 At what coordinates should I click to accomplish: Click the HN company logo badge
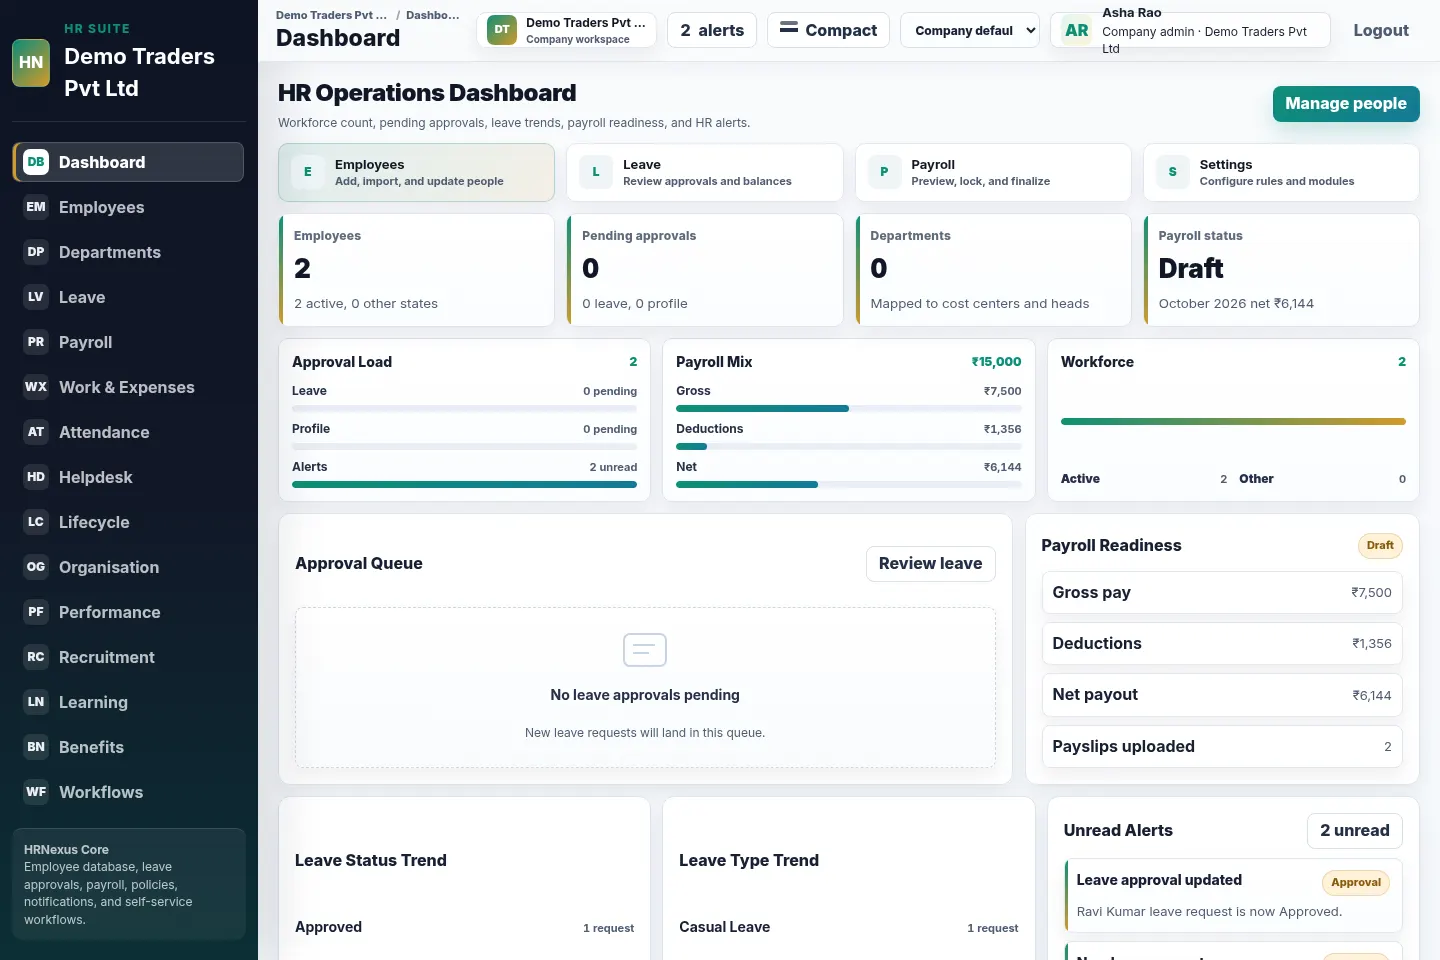click(x=31, y=62)
